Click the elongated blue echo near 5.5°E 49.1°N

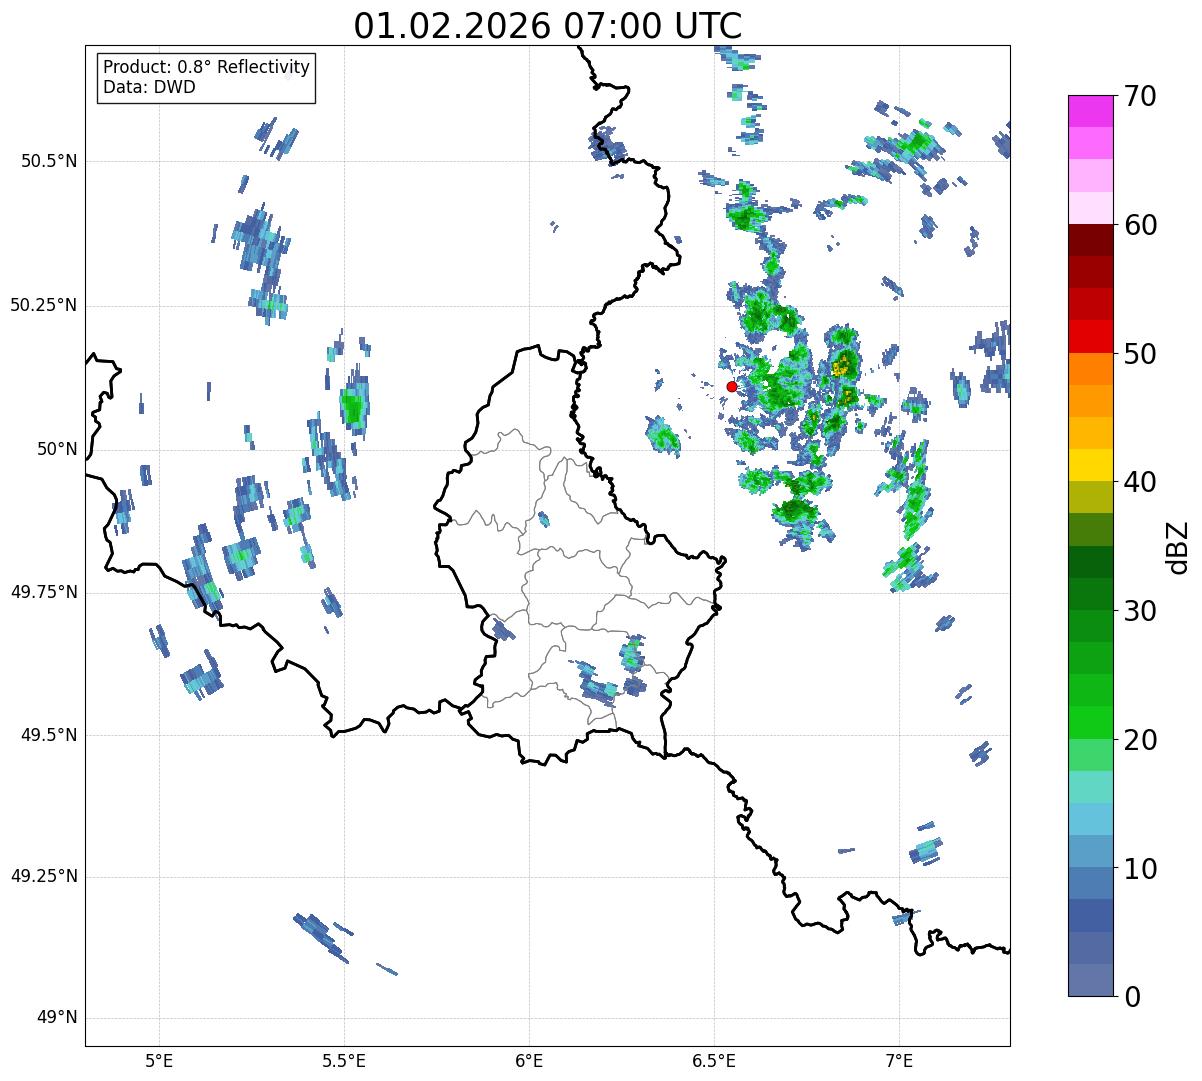pyautogui.click(x=322, y=937)
